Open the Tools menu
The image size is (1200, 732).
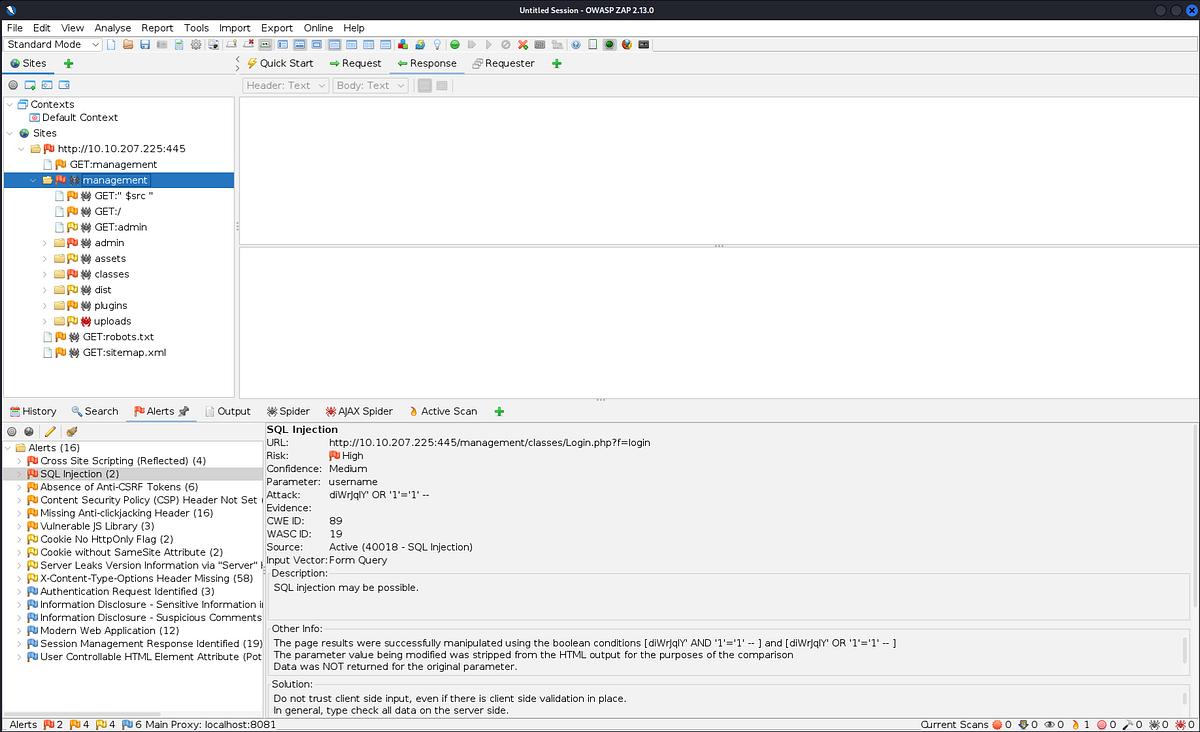click(x=197, y=28)
